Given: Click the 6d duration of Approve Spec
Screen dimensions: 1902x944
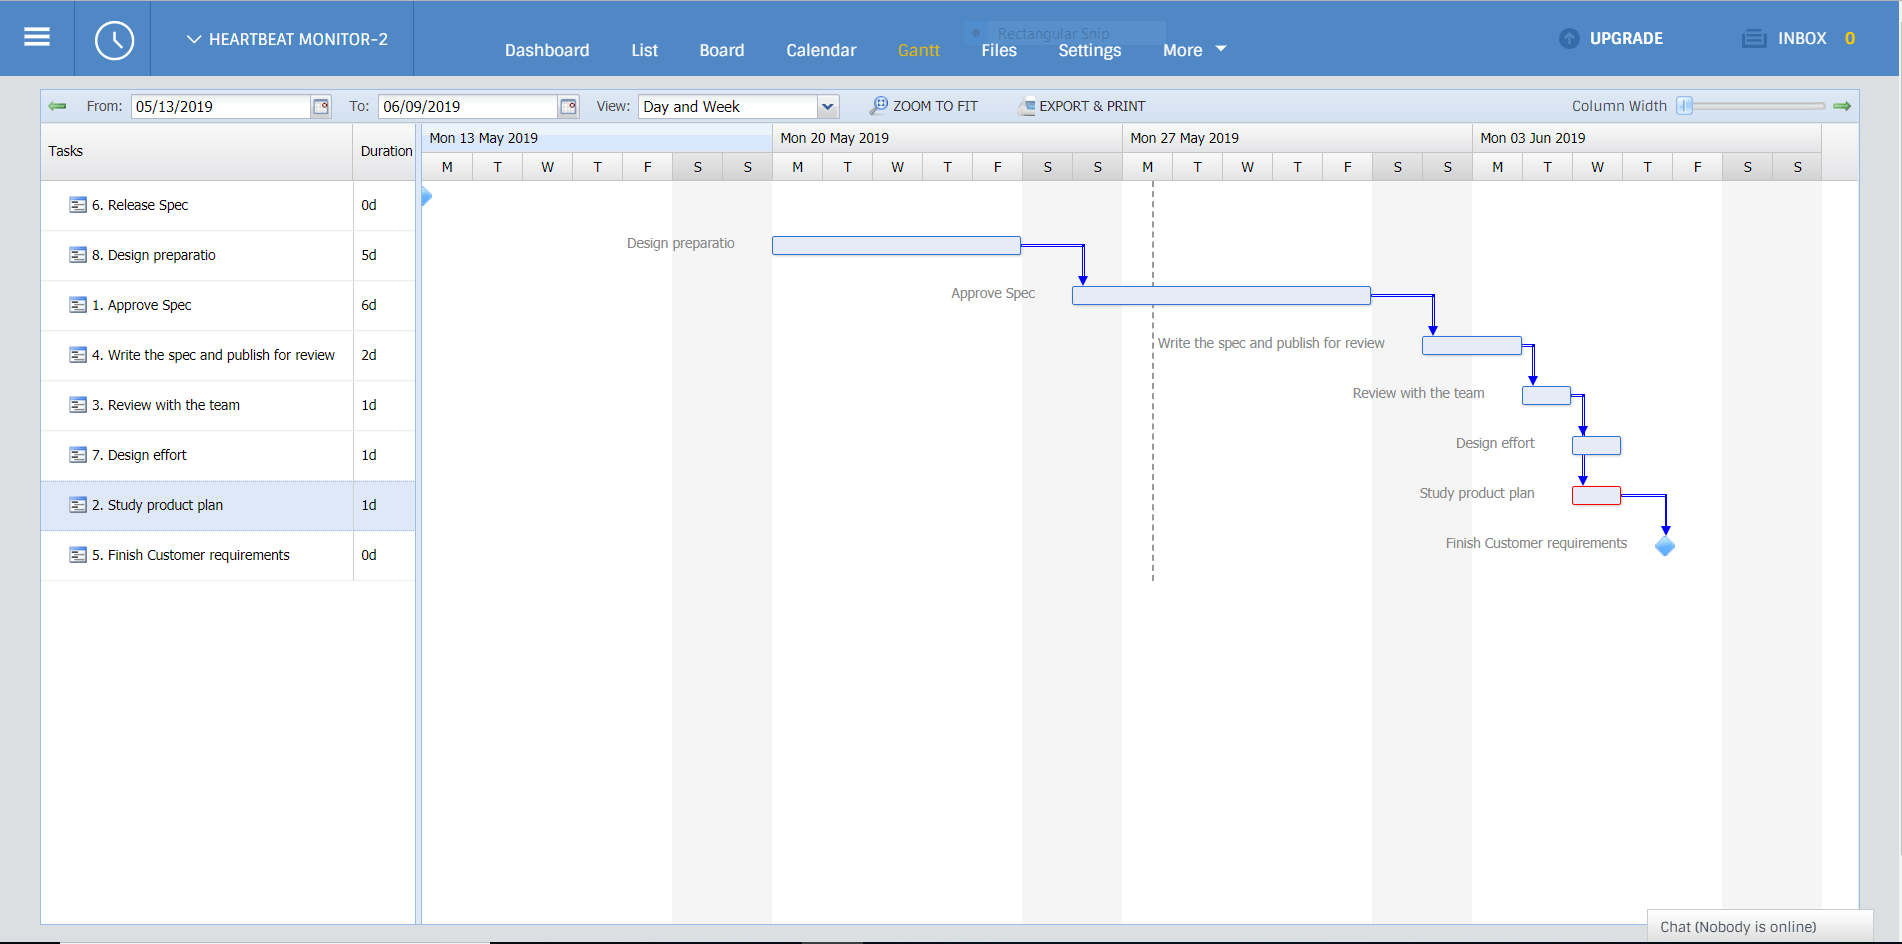Looking at the screenshot, I should [369, 305].
